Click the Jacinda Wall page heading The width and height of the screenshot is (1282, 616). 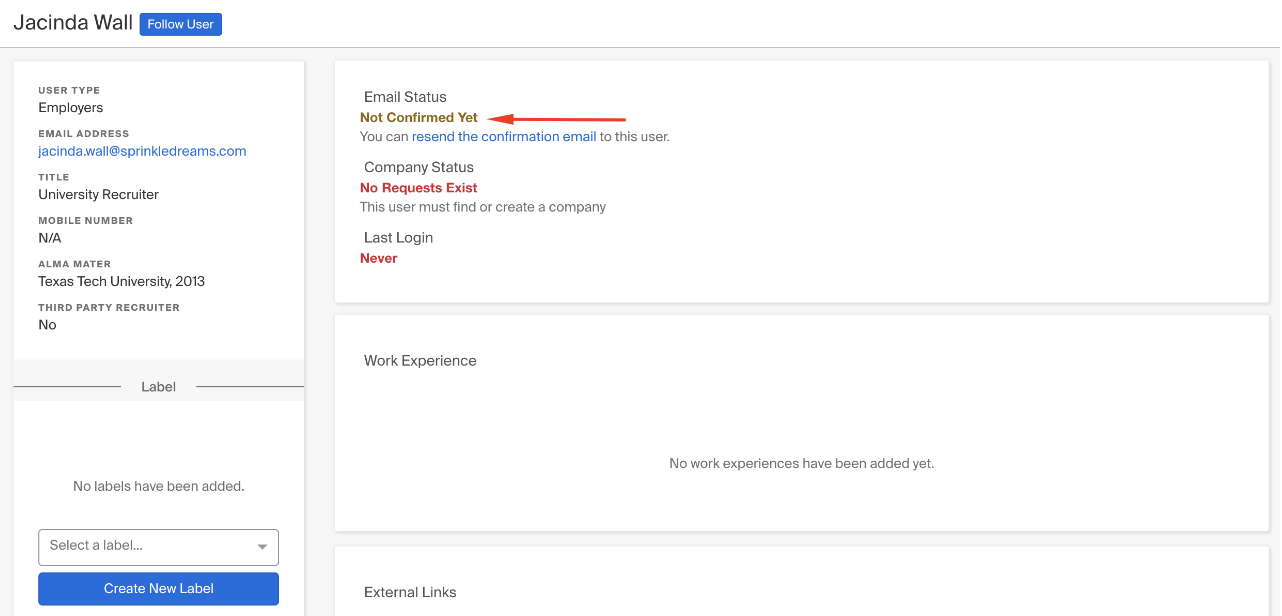point(73,23)
